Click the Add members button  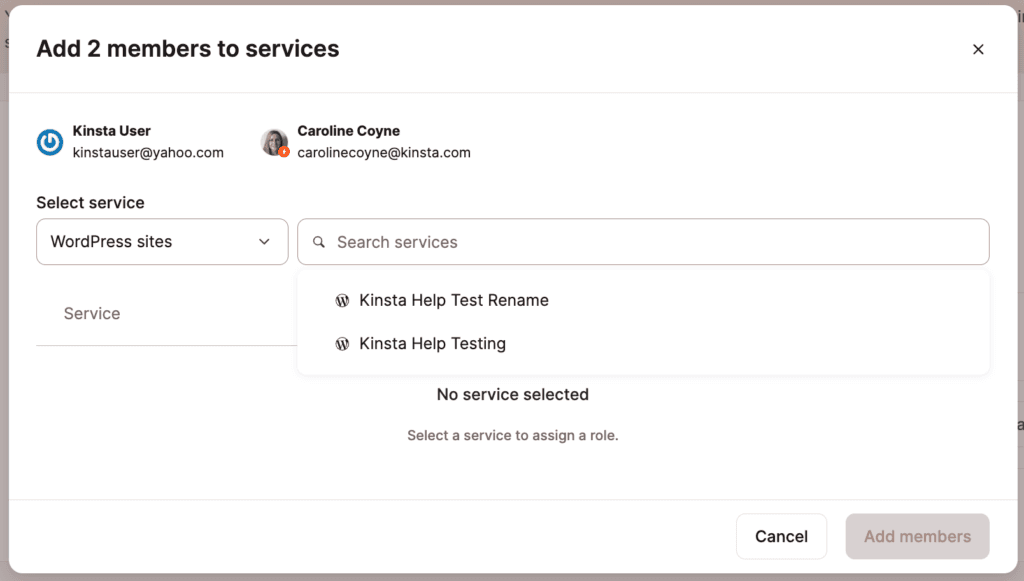click(x=917, y=536)
